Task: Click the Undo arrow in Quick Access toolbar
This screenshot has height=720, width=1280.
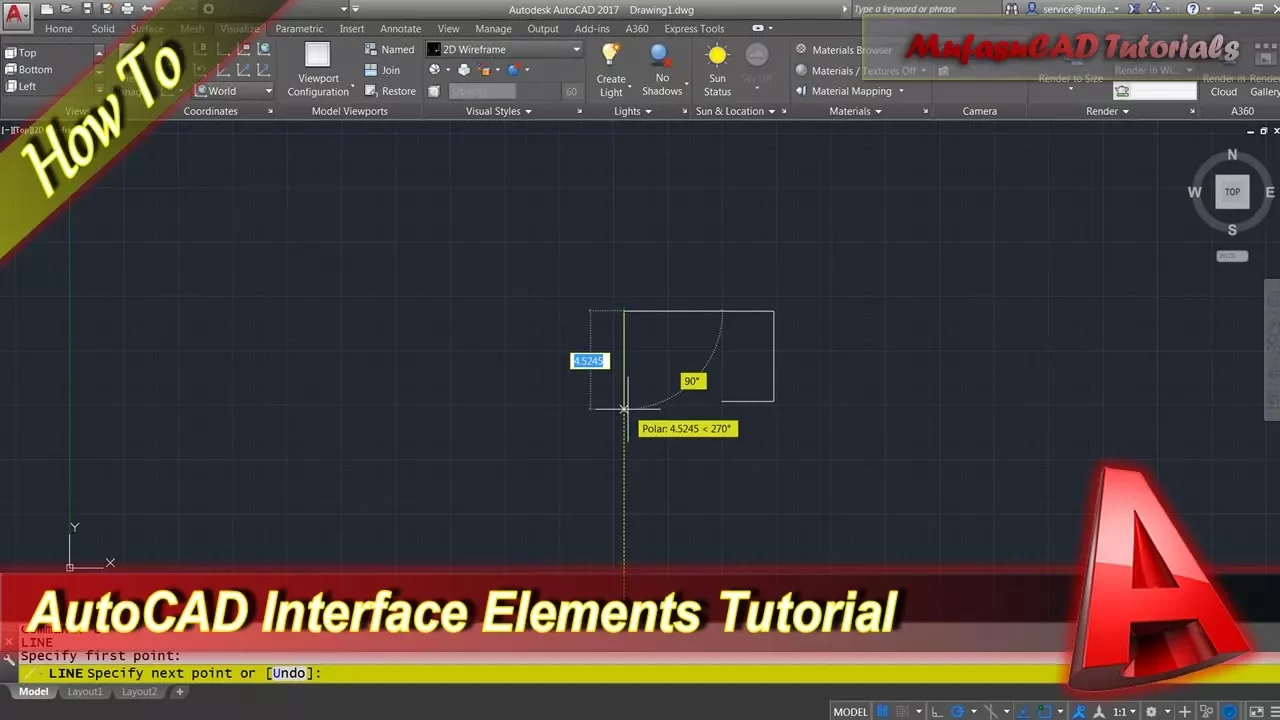Action: pyautogui.click(x=147, y=9)
